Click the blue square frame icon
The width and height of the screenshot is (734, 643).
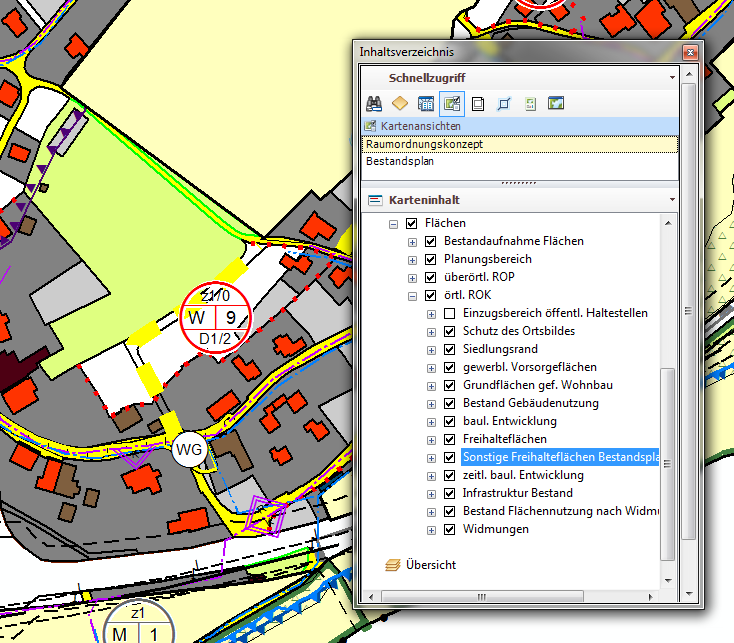(x=504, y=103)
